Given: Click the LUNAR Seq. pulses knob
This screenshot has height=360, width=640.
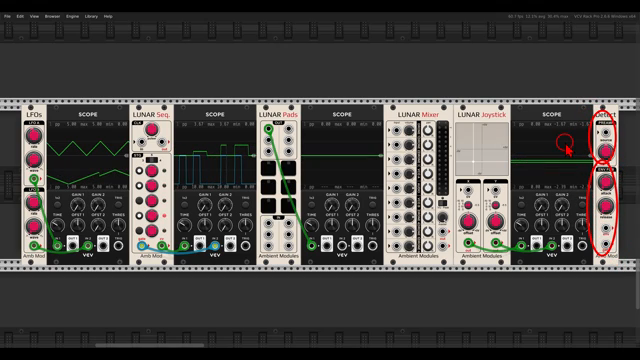Looking at the screenshot, I should pyautogui.click(x=151, y=130).
